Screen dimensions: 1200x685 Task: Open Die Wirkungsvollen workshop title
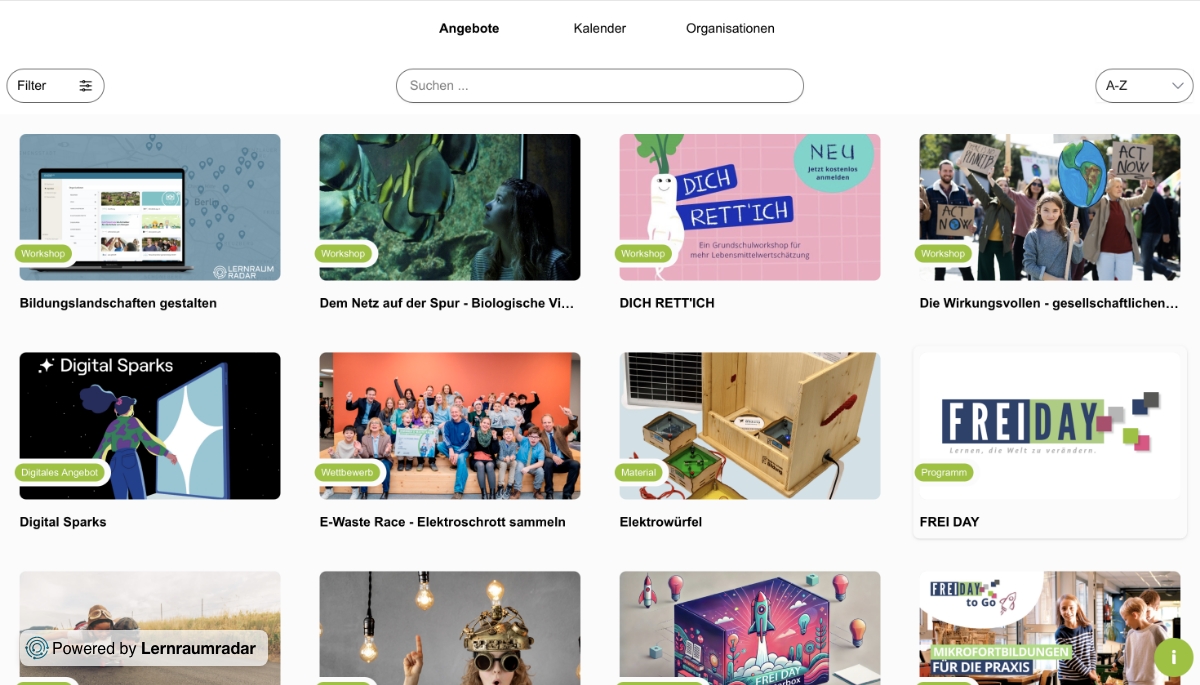tap(1049, 303)
